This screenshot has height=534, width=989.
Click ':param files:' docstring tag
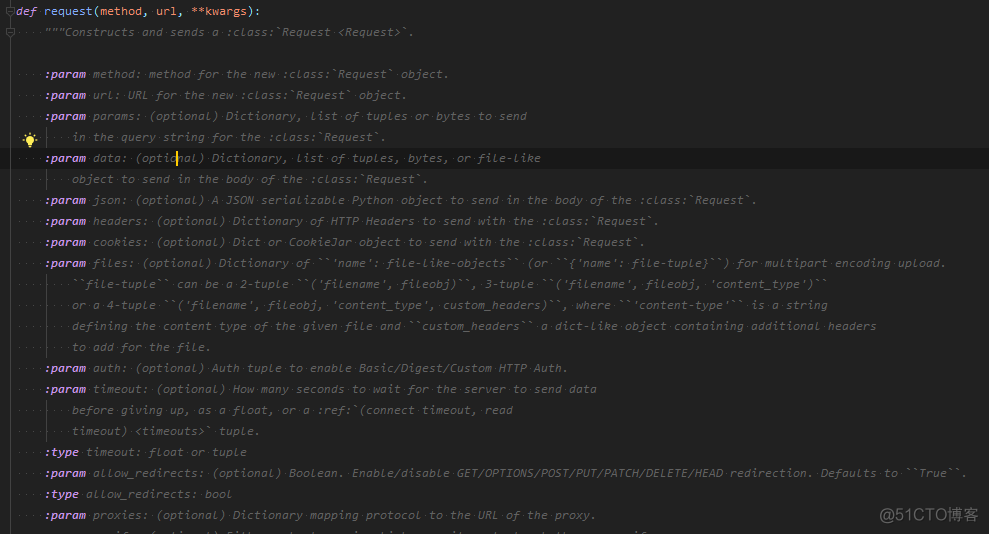90,264
